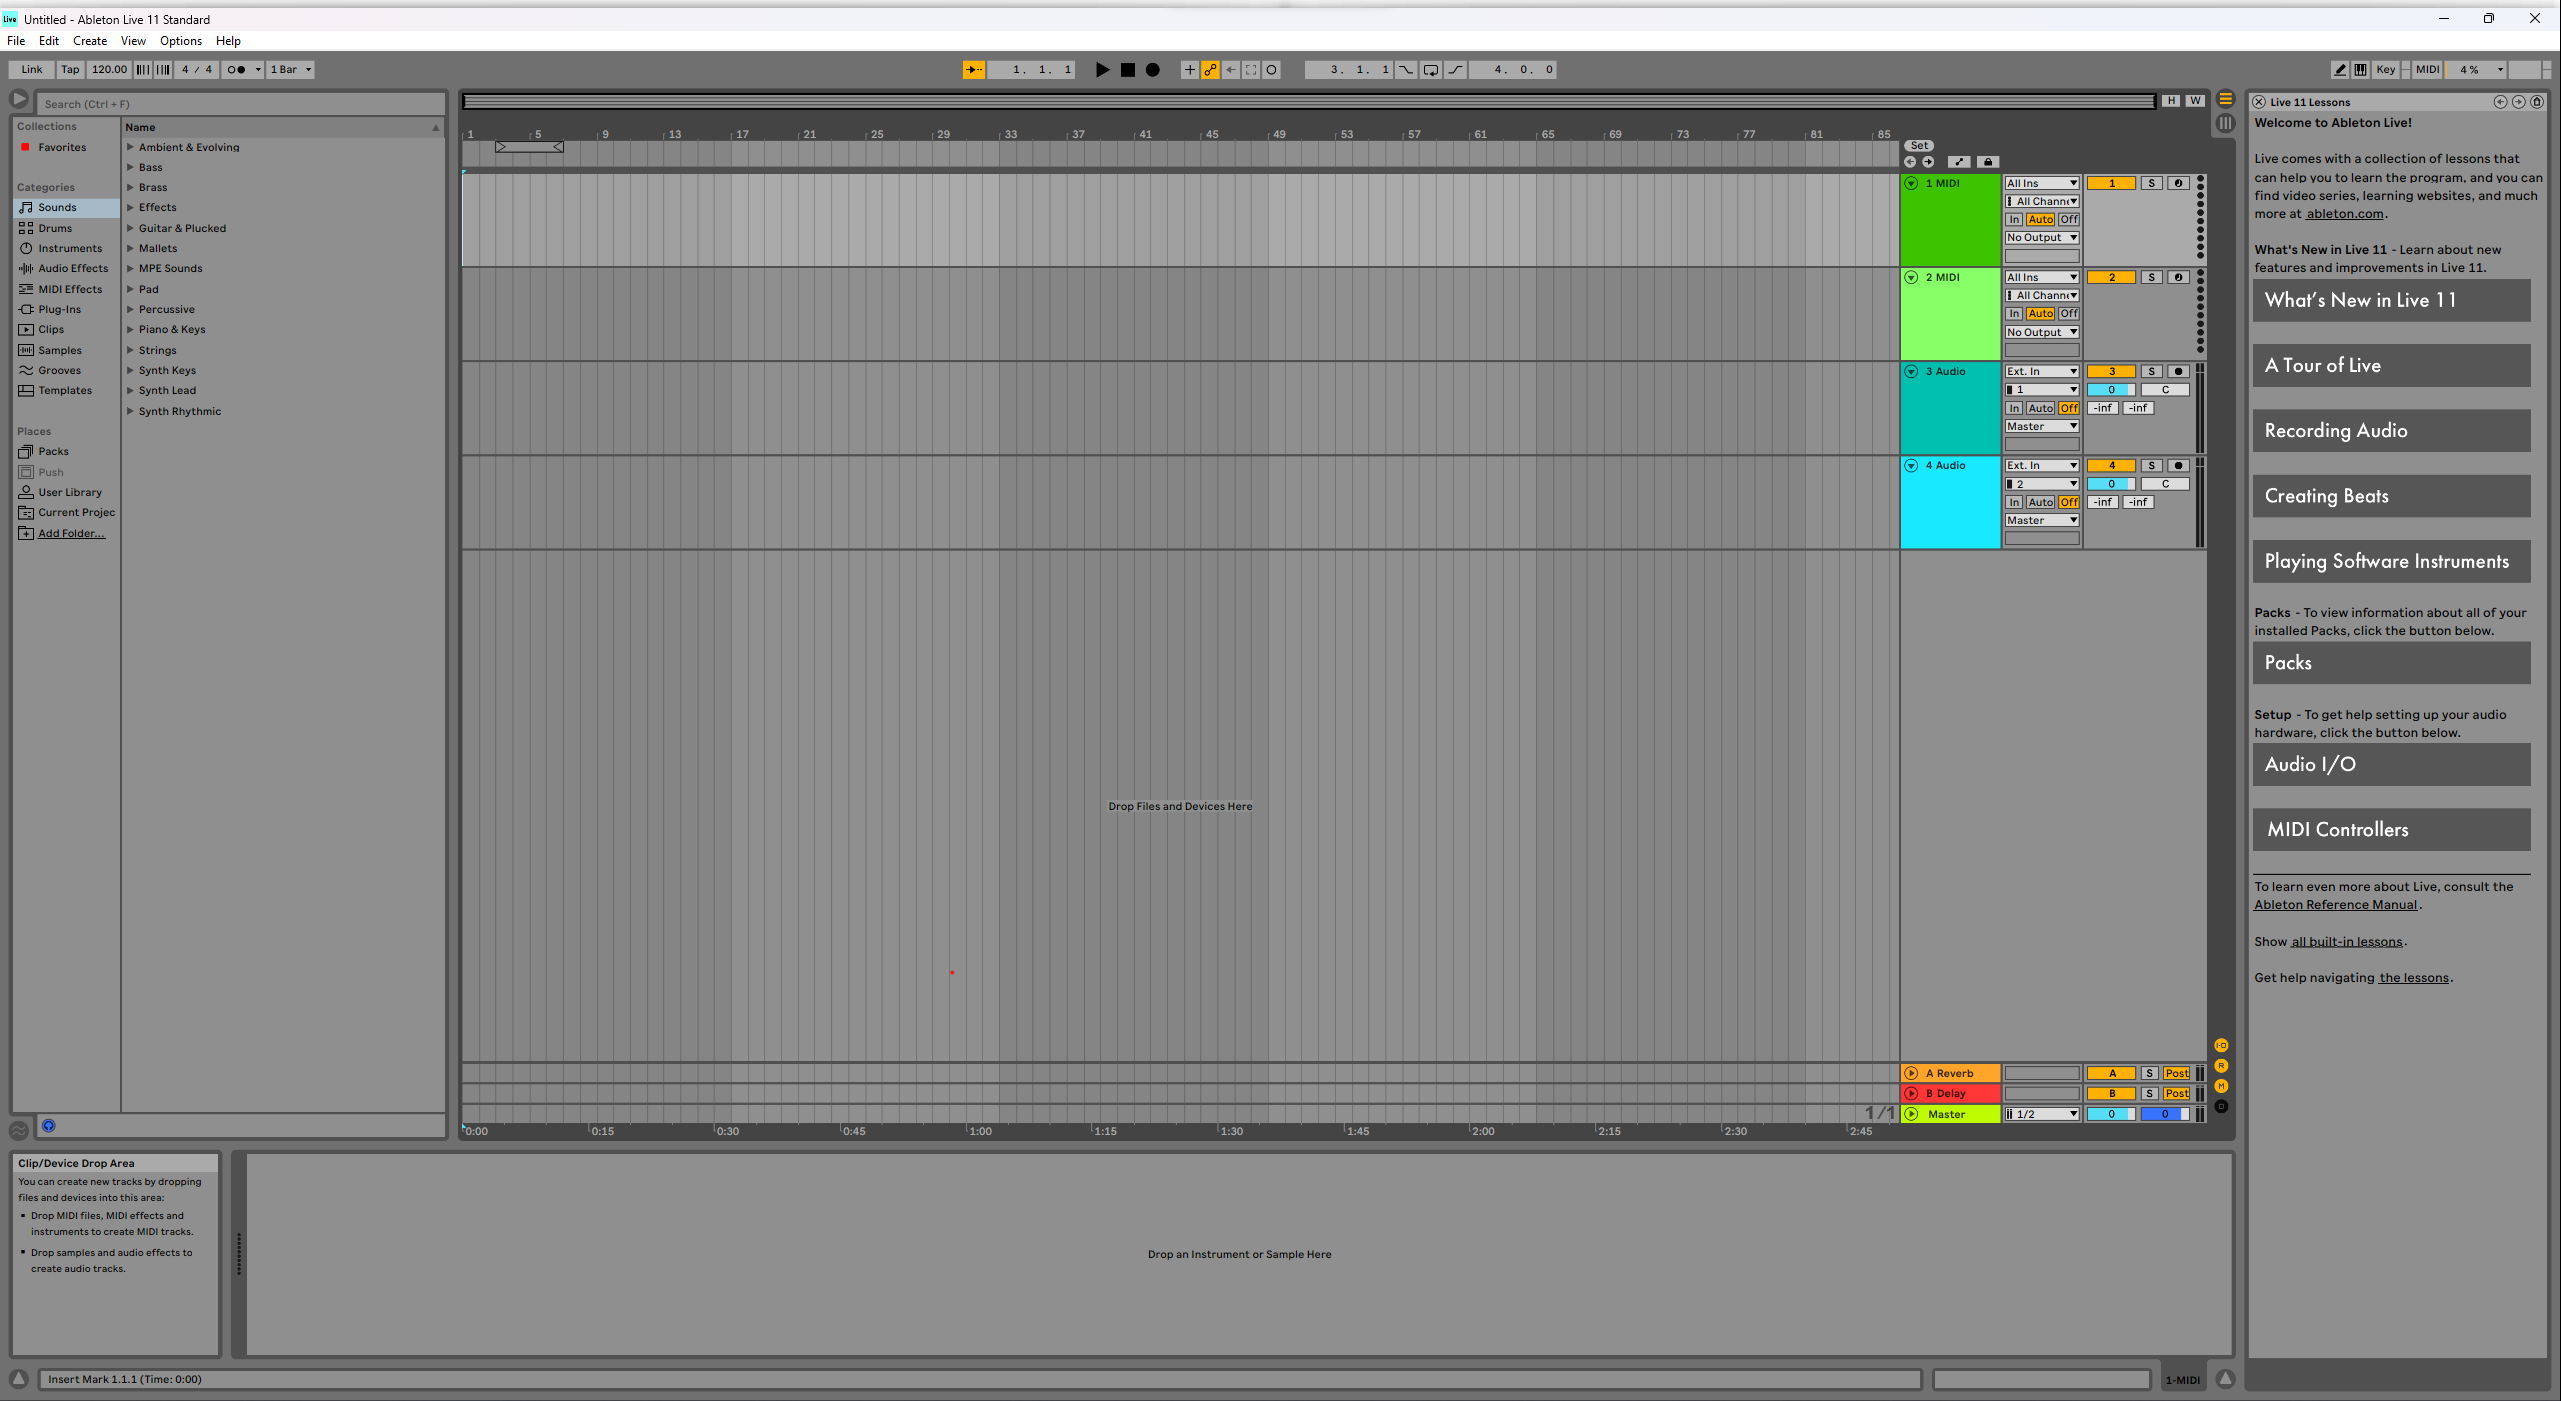
Task: Follow the Ableton Reference Manual link
Action: click(x=2335, y=905)
